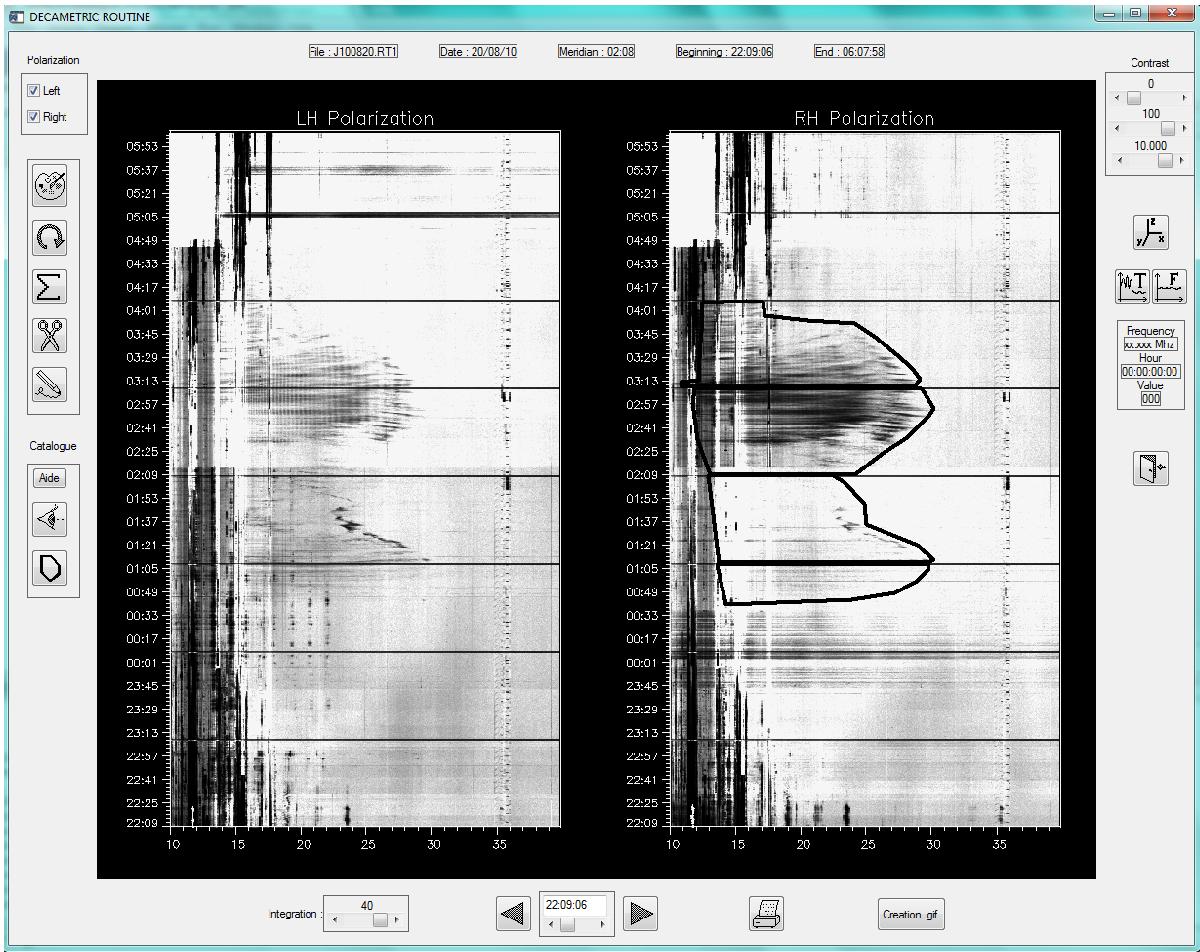Viewport: 1200px width, 952px height.
Task: Select the scissors cut tool
Action: click(x=50, y=336)
